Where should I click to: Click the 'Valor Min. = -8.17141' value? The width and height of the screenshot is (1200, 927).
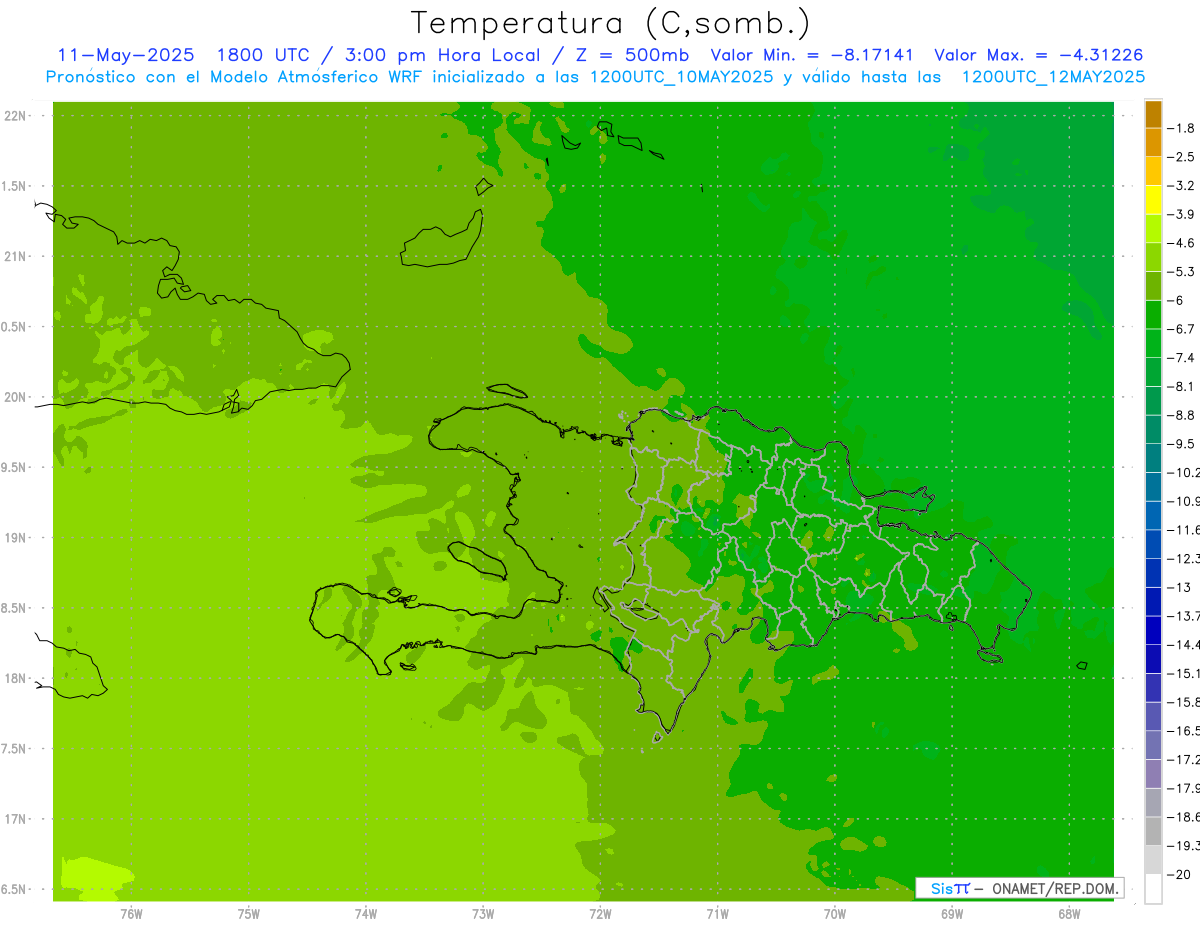pos(811,55)
